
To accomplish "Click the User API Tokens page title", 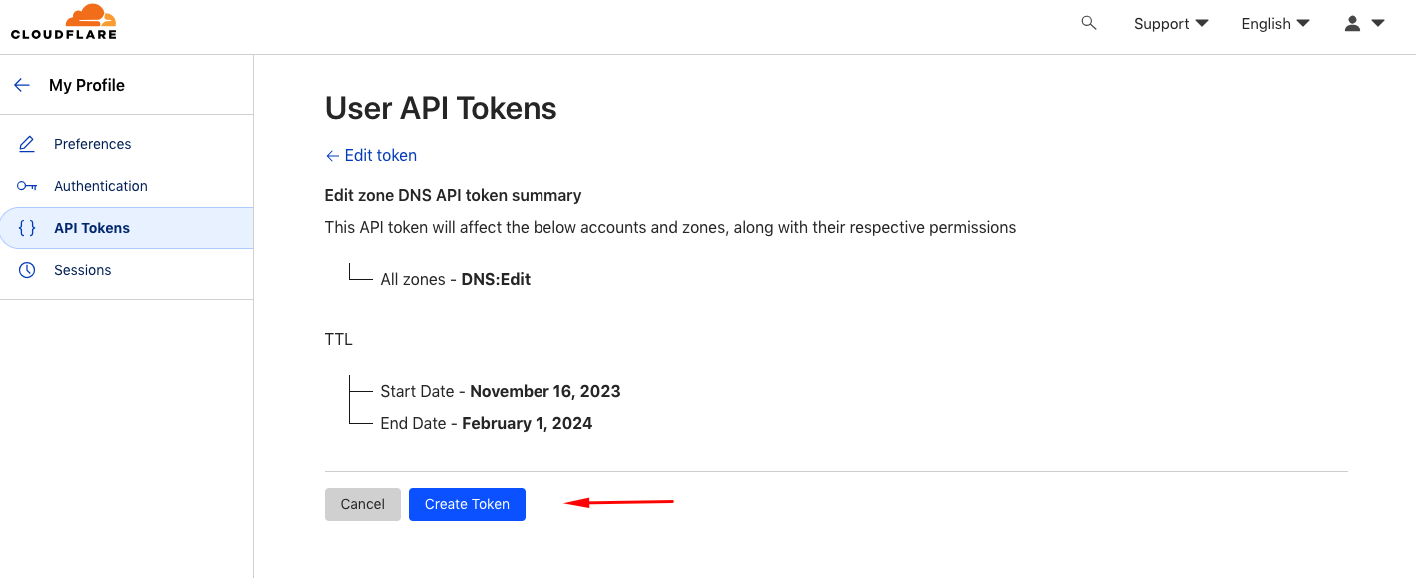I will click(441, 108).
